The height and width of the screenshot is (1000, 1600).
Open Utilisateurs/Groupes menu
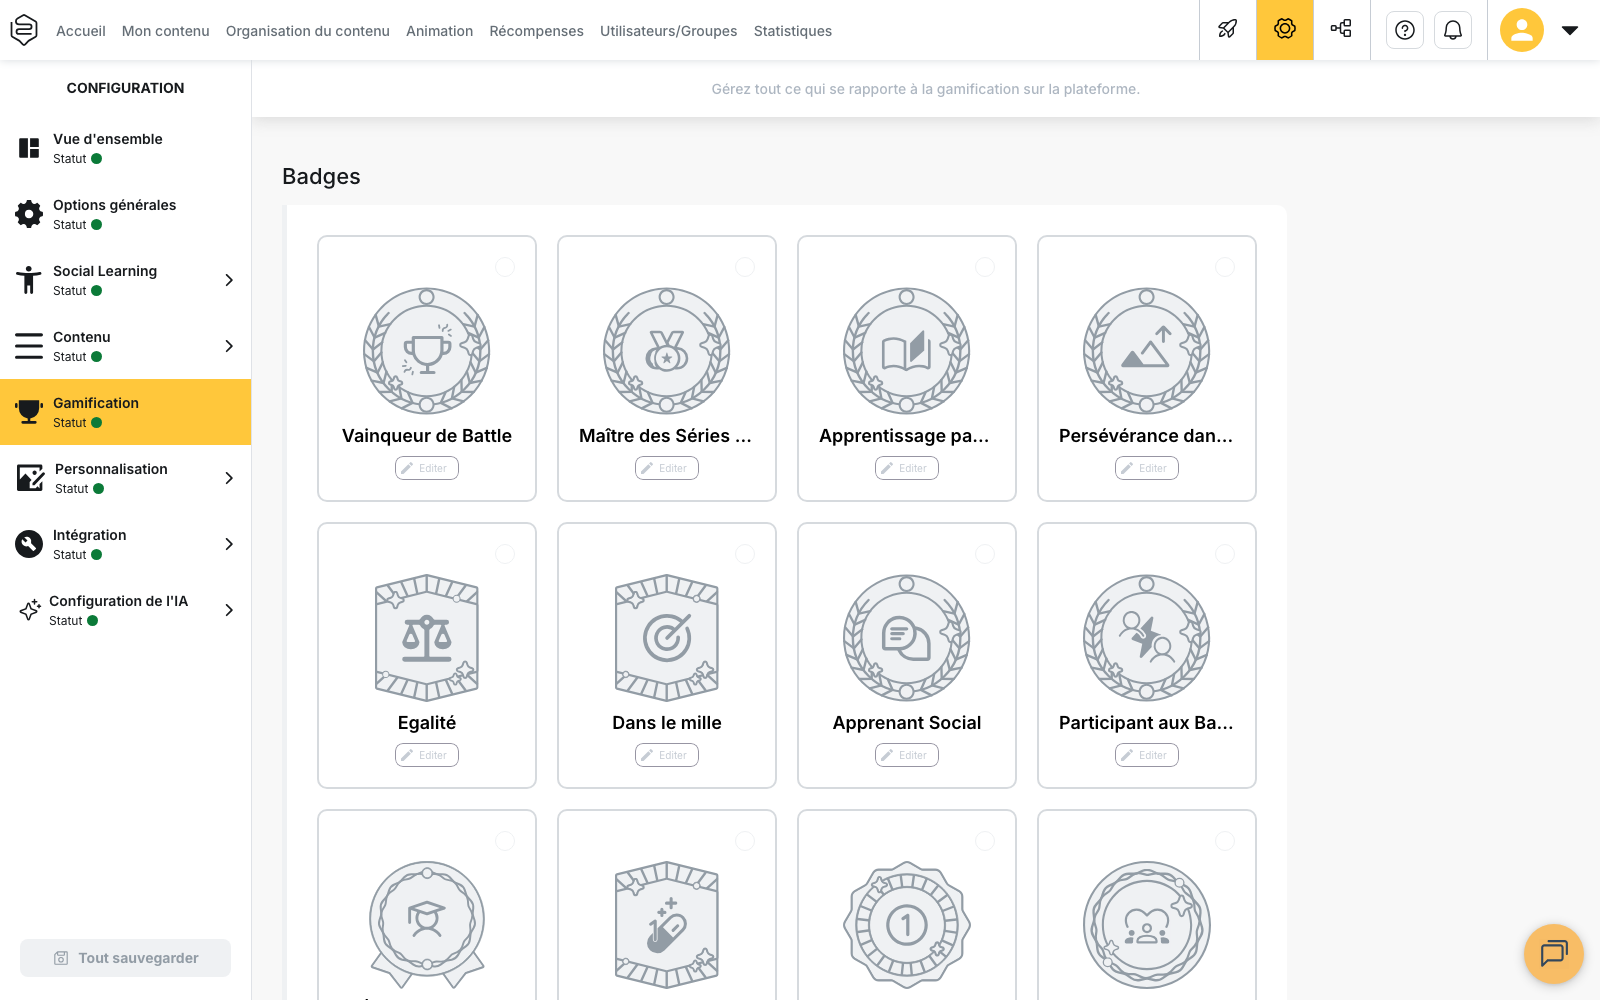click(668, 31)
